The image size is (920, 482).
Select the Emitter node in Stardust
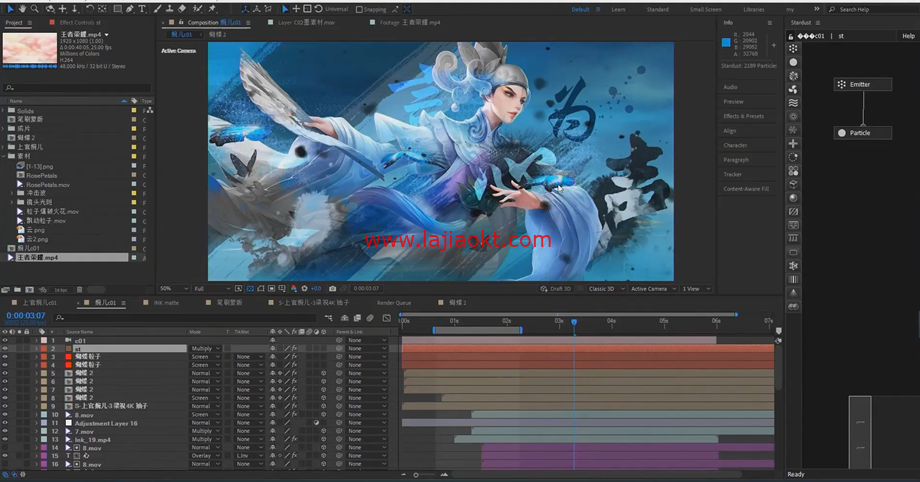tap(862, 84)
